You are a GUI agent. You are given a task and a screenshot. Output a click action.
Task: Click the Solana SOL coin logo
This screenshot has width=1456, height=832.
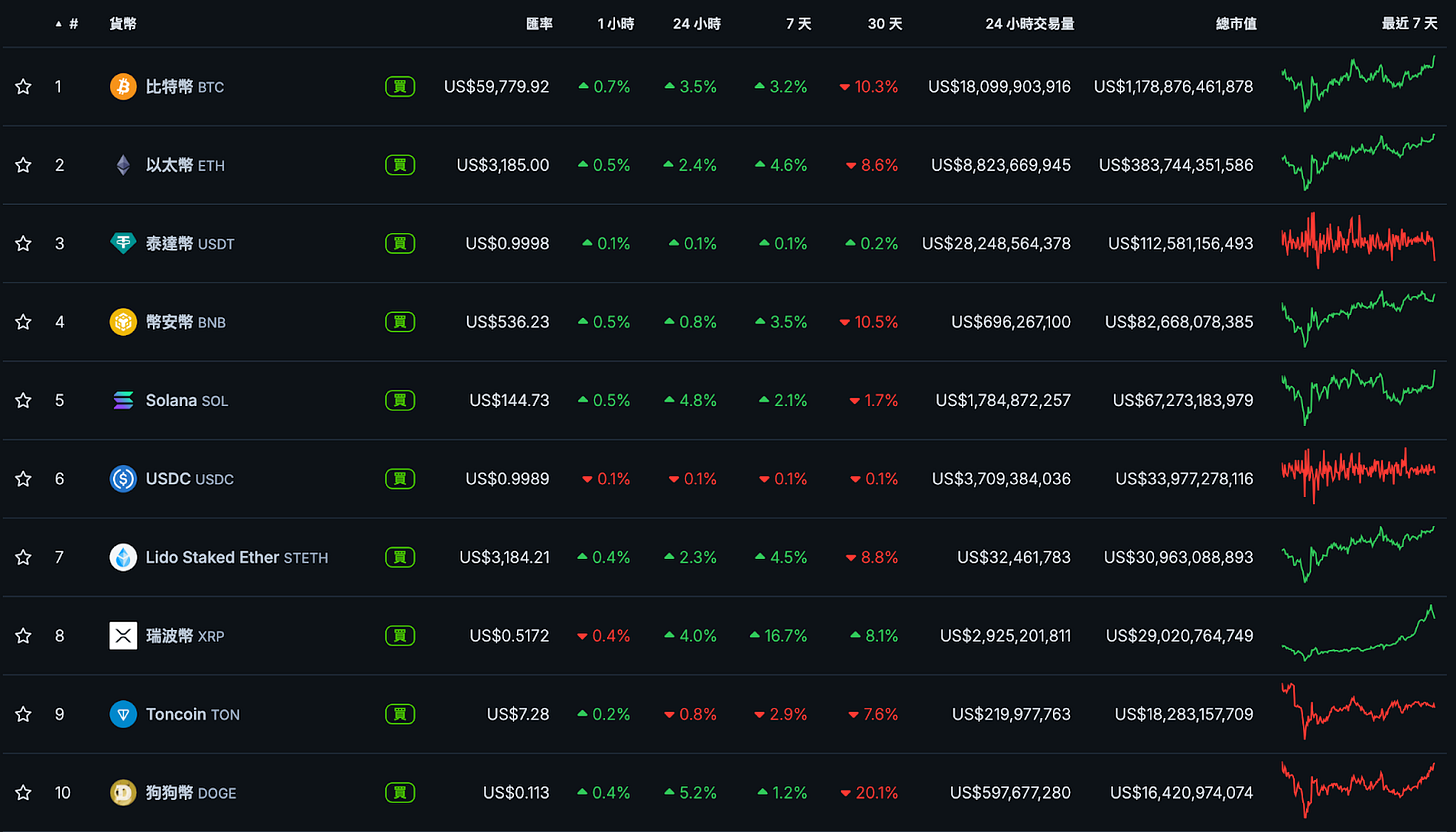[123, 400]
